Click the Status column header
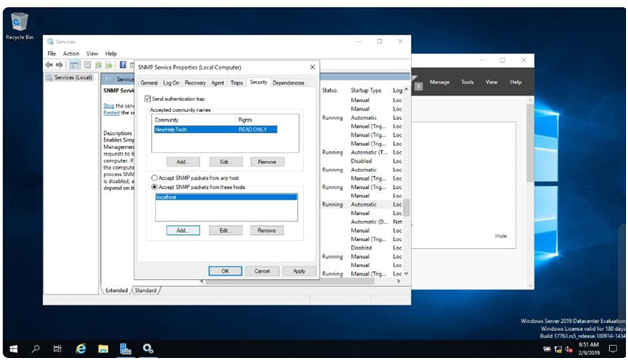This screenshot has width=628, height=360. [330, 91]
